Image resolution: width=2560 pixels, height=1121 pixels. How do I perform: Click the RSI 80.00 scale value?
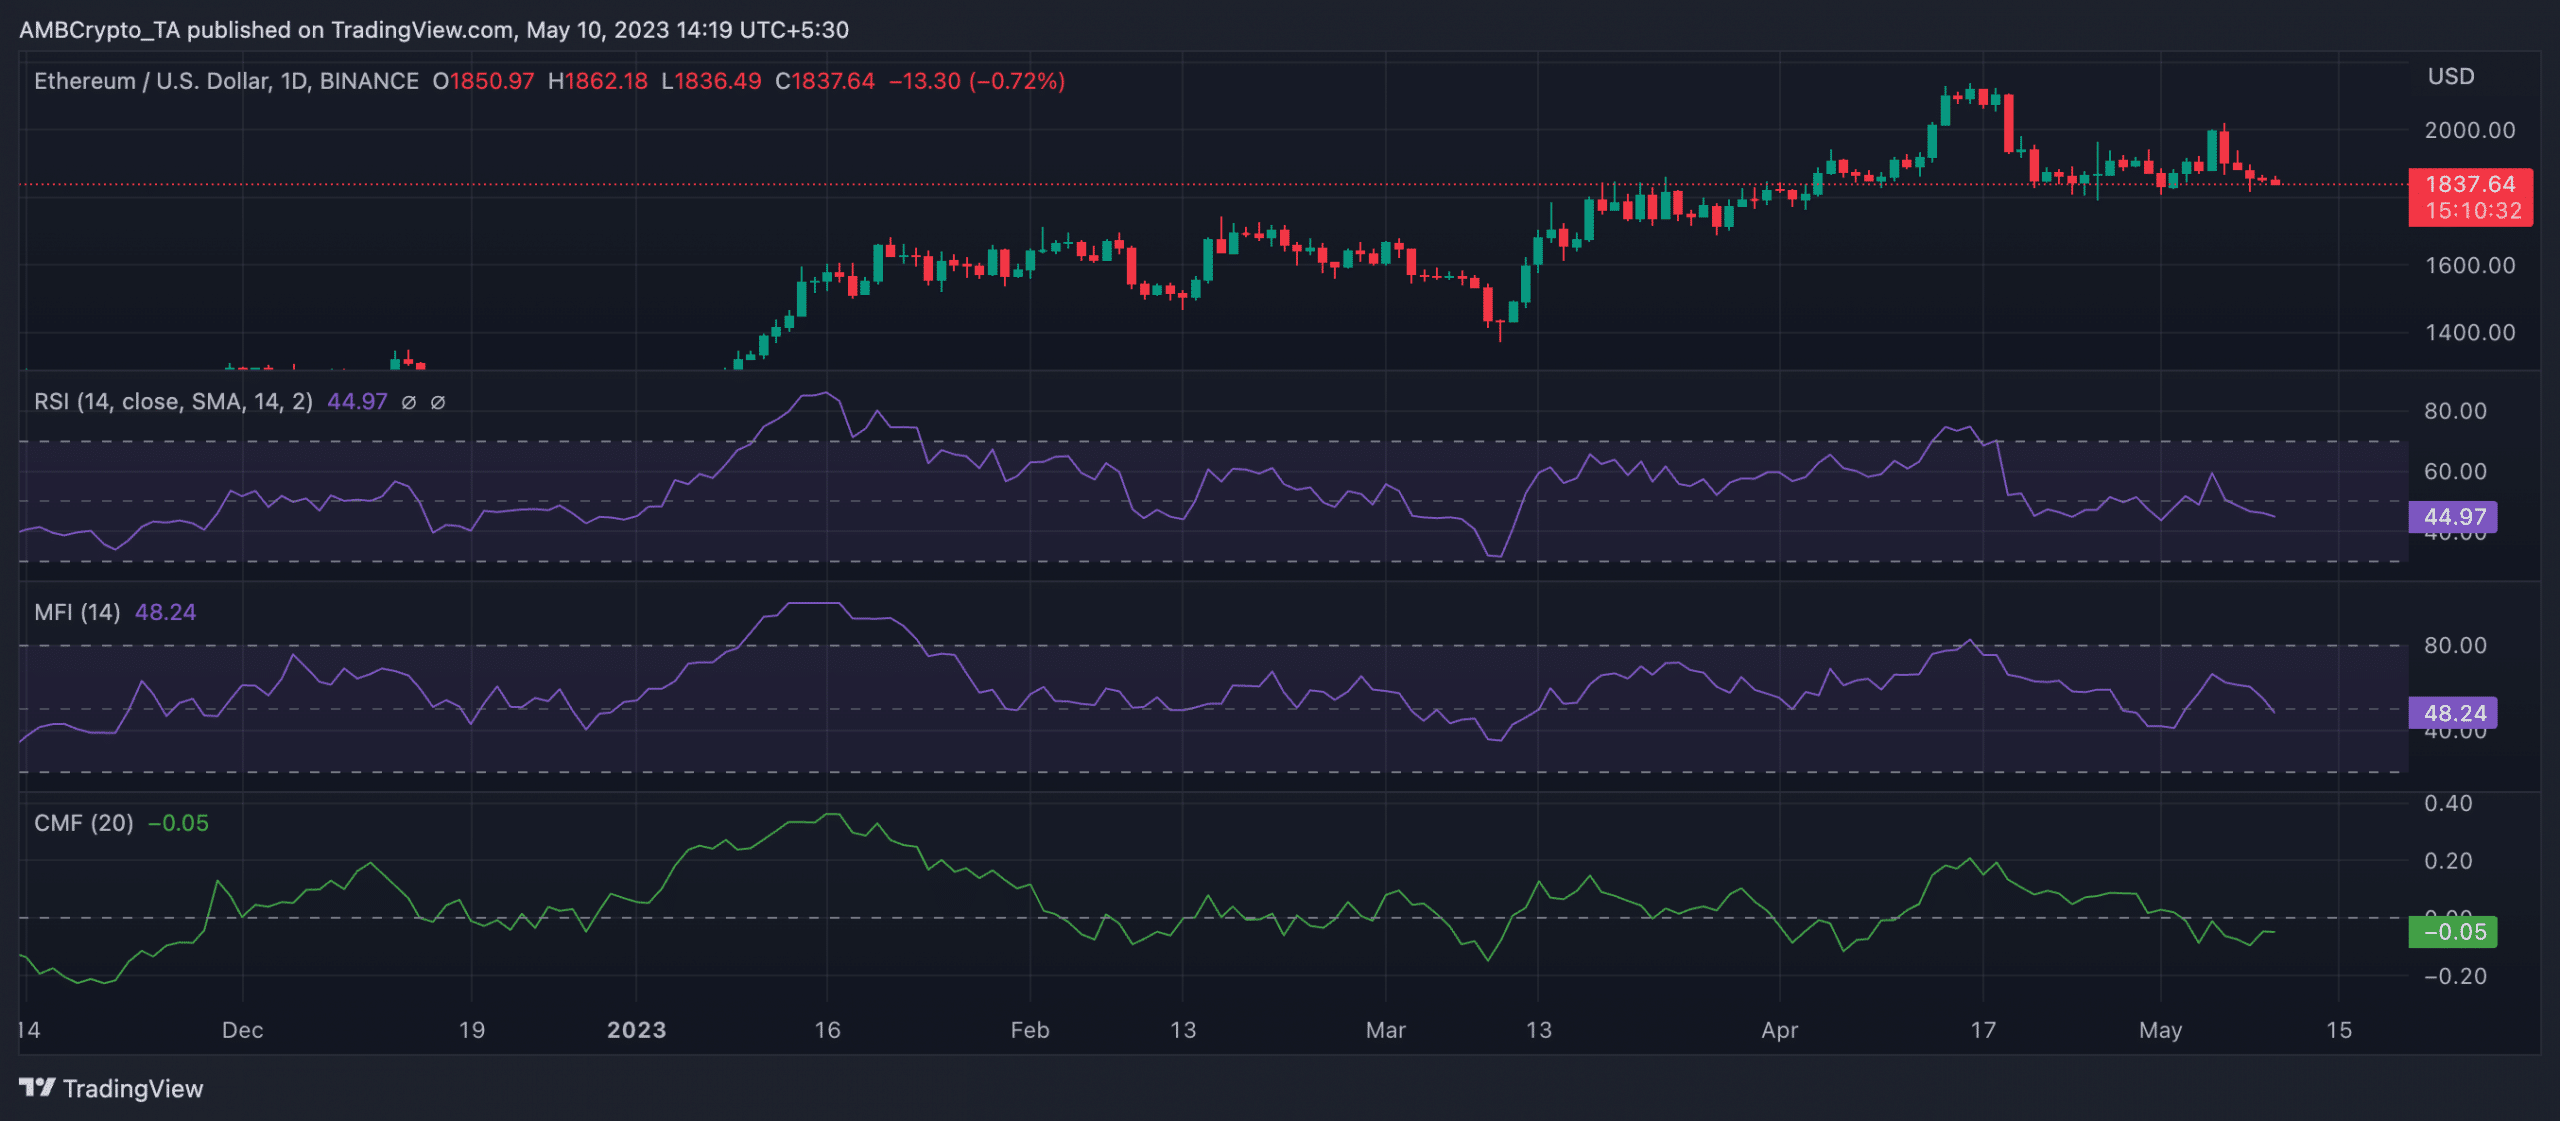point(2455,411)
